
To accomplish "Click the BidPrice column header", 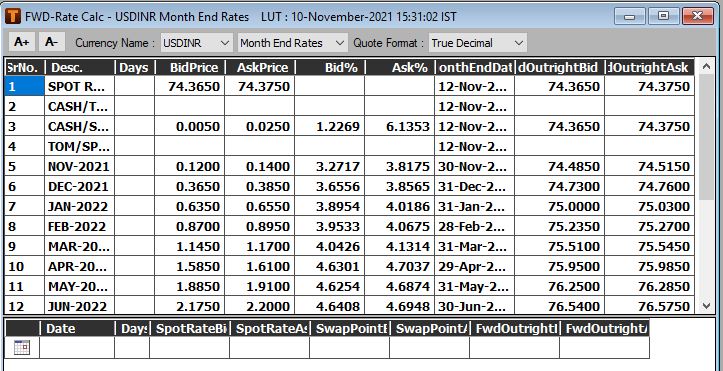I will pyautogui.click(x=190, y=68).
